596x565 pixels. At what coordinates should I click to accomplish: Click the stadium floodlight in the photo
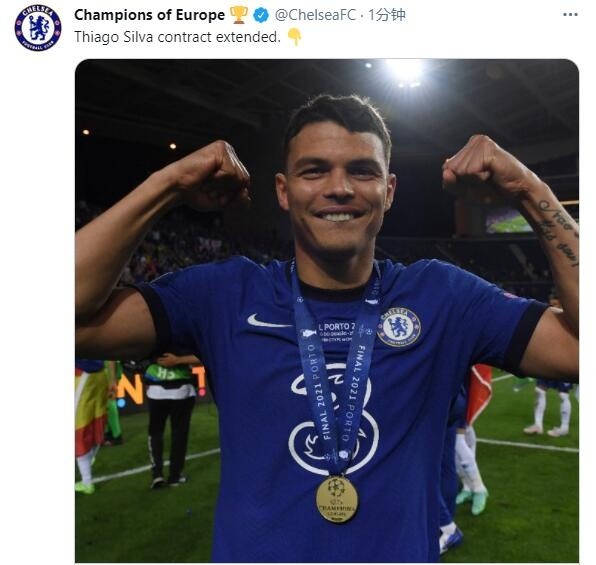405,72
